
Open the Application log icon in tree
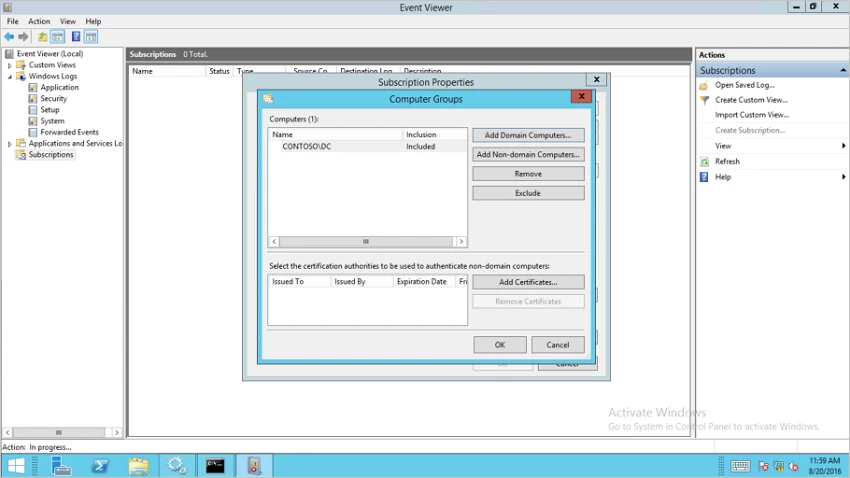click(x=33, y=88)
